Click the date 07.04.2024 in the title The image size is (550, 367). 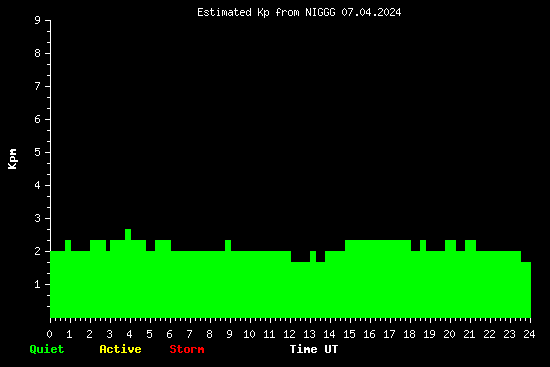[x=371, y=13]
